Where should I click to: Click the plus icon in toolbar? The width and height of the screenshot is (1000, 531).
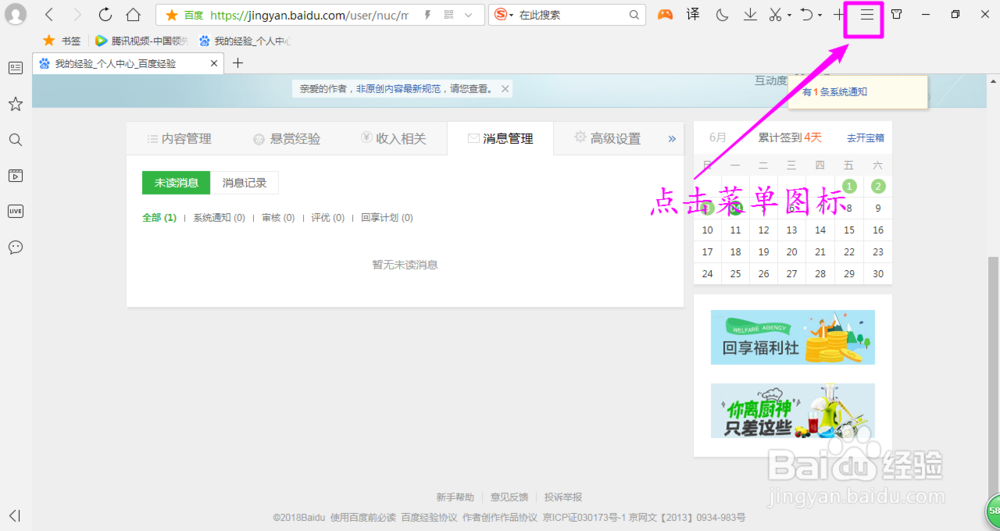(x=839, y=15)
